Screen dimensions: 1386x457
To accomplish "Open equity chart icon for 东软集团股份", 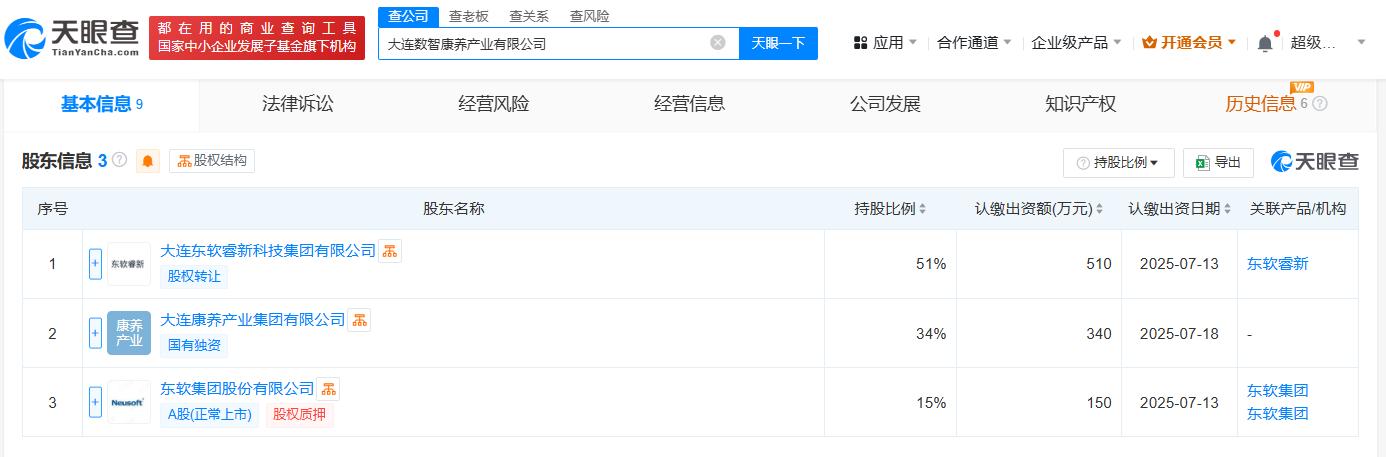I will (328, 389).
